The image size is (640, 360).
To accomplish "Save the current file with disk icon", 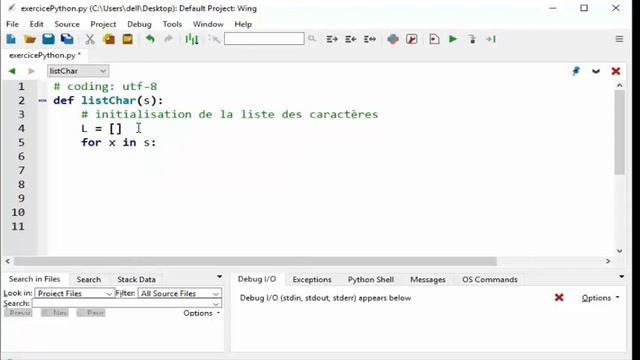I will click(48, 39).
